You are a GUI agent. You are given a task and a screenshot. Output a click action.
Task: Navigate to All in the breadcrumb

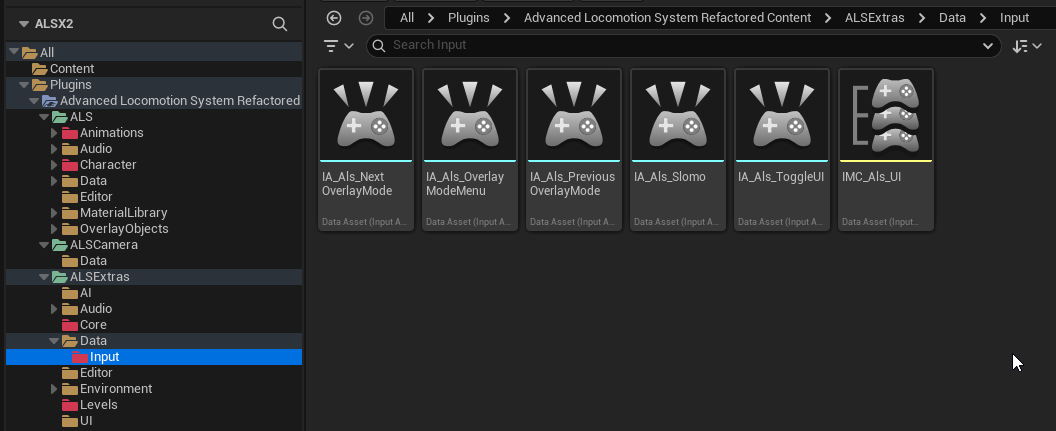pos(407,18)
